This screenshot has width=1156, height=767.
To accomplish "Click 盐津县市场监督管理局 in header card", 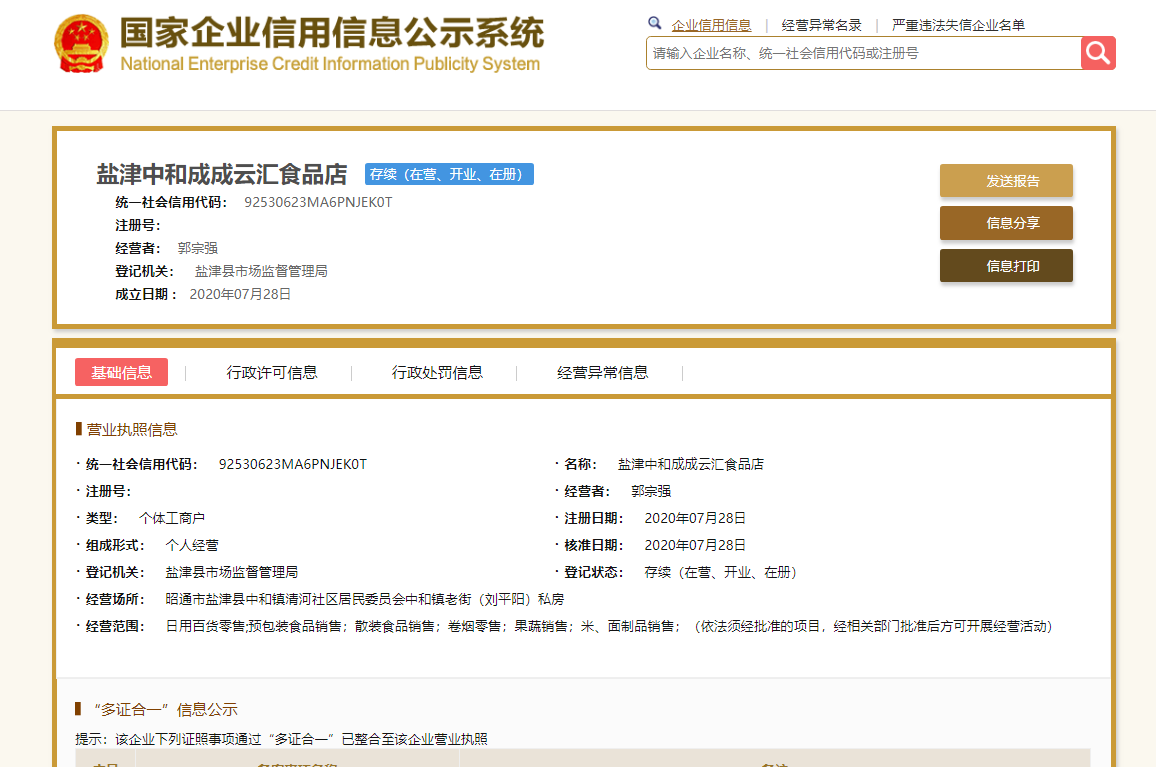I will (261, 271).
